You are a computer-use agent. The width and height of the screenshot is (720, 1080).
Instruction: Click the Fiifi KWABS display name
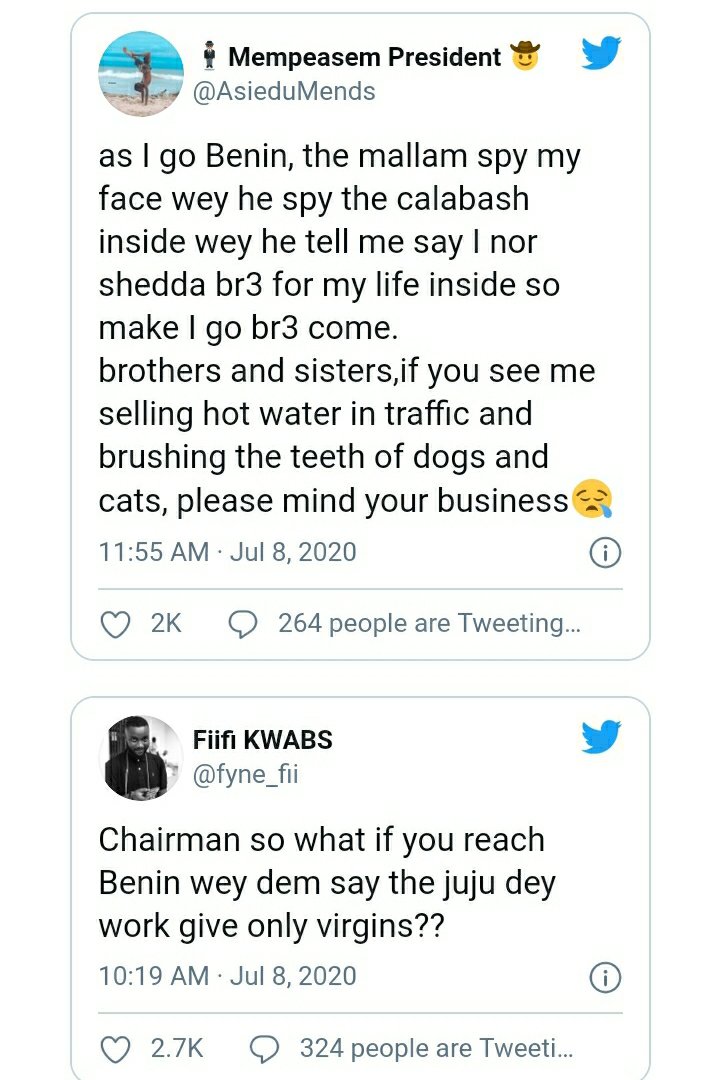pos(262,740)
